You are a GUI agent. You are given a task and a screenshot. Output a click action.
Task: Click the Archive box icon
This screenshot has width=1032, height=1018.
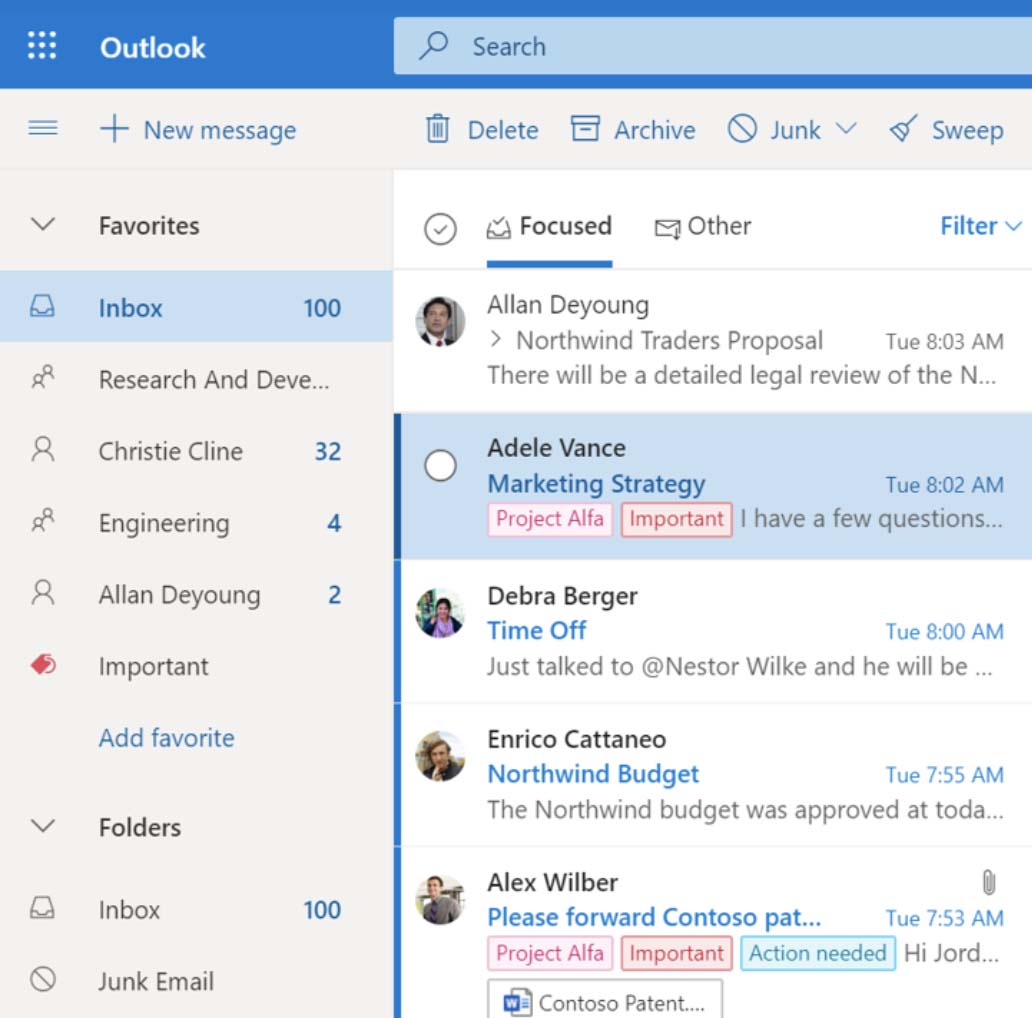coord(584,128)
